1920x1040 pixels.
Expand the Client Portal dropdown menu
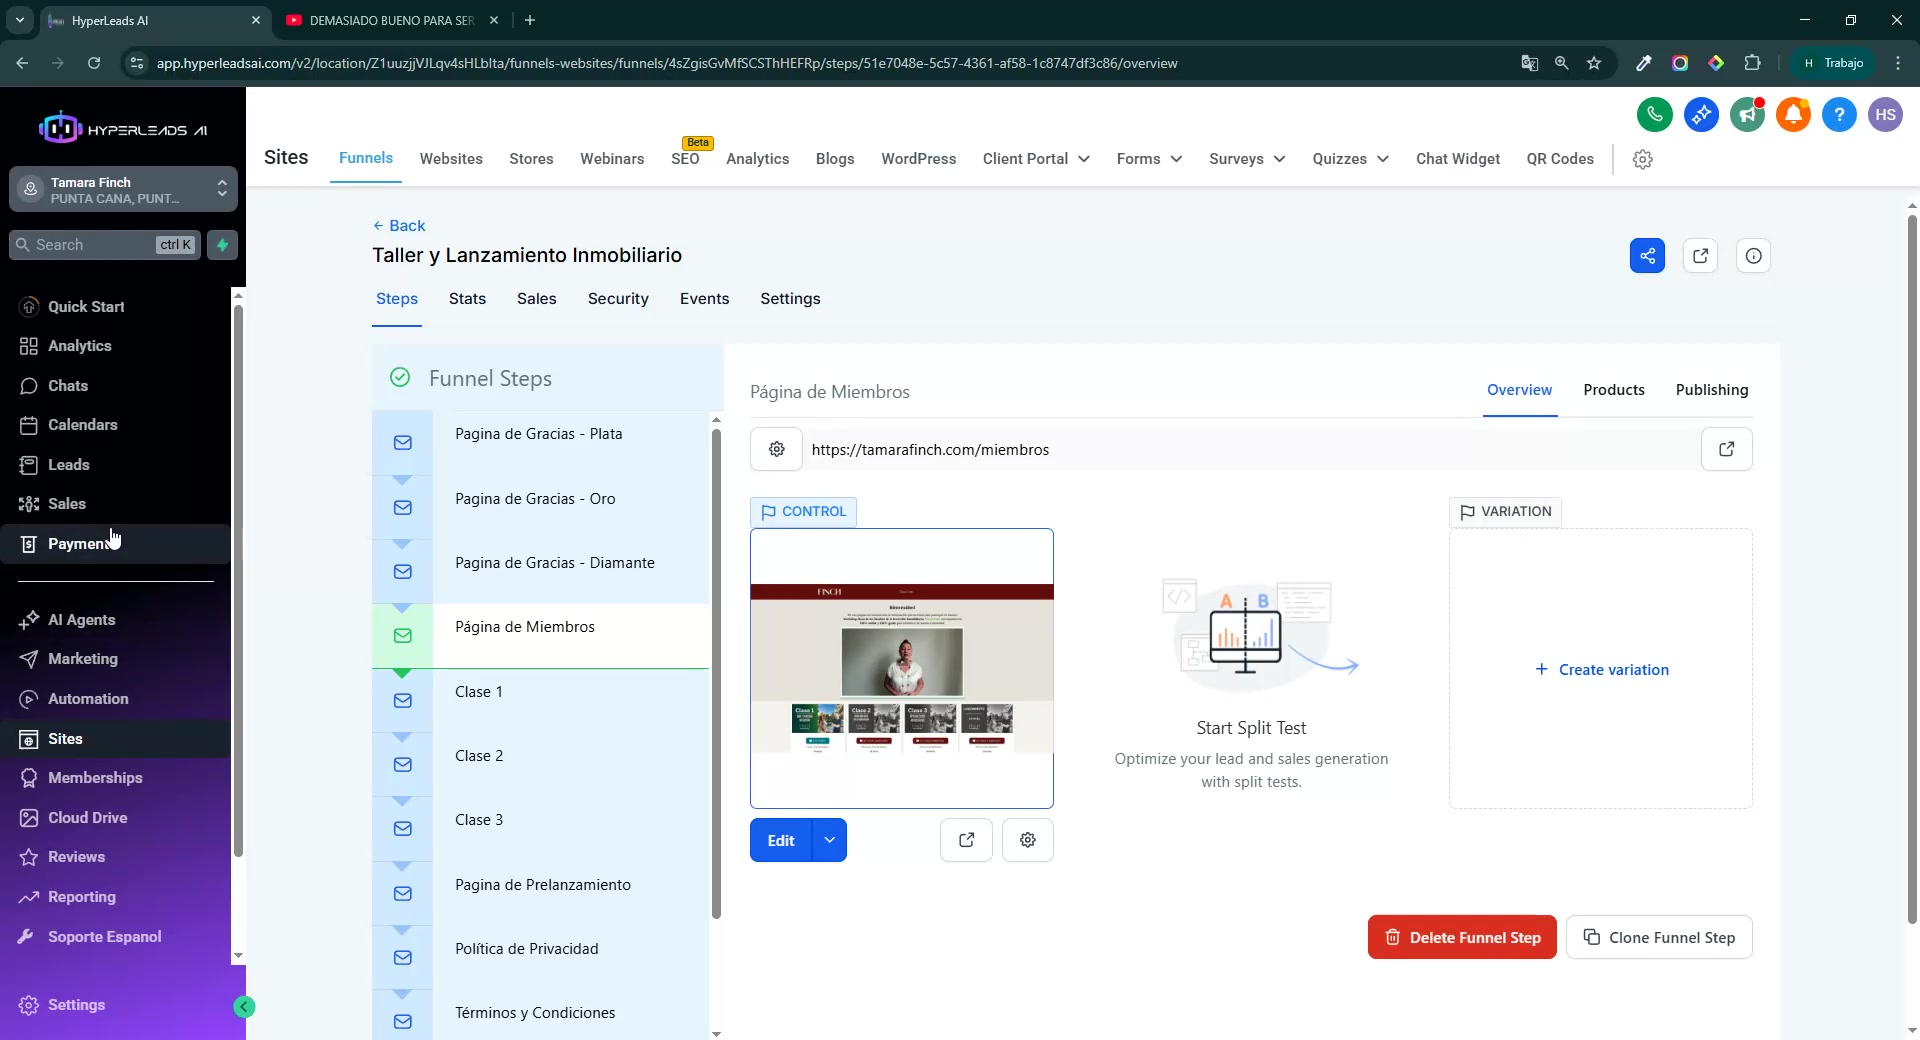click(1036, 159)
